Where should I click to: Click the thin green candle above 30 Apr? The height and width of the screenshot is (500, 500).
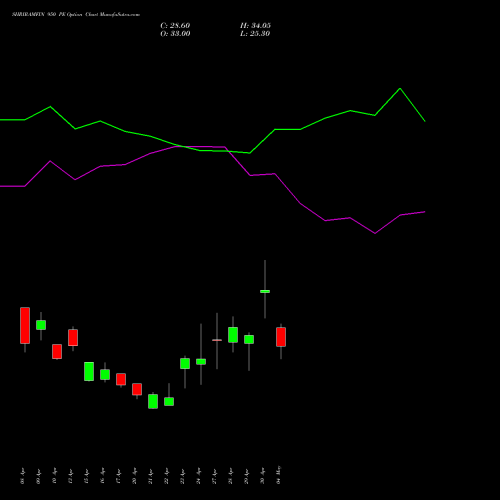265,291
